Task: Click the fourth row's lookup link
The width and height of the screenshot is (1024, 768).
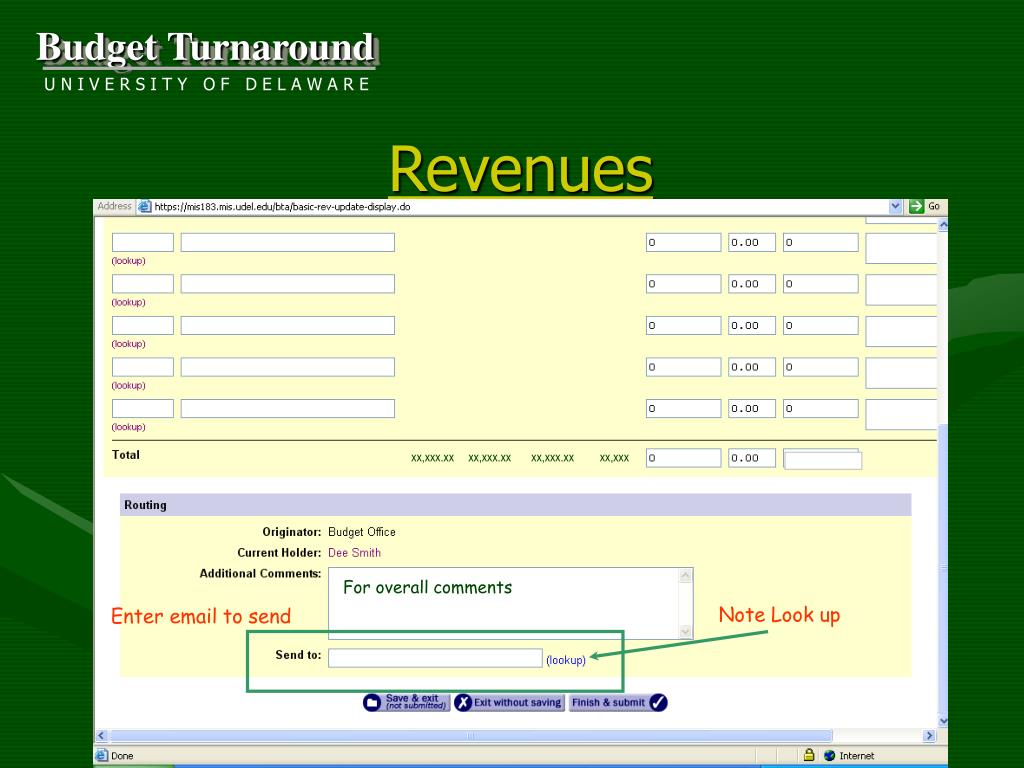Action: (129, 385)
